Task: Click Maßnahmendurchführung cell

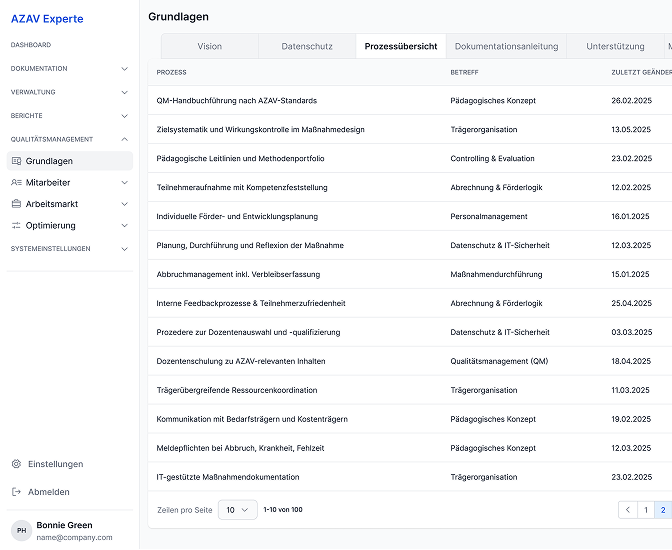Action: click(x=496, y=274)
